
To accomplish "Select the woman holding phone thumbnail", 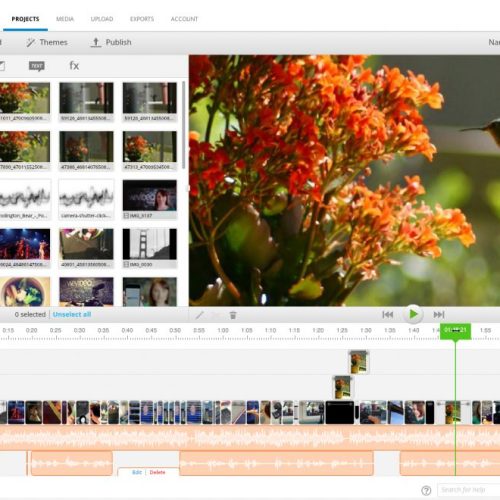I will pos(150,292).
